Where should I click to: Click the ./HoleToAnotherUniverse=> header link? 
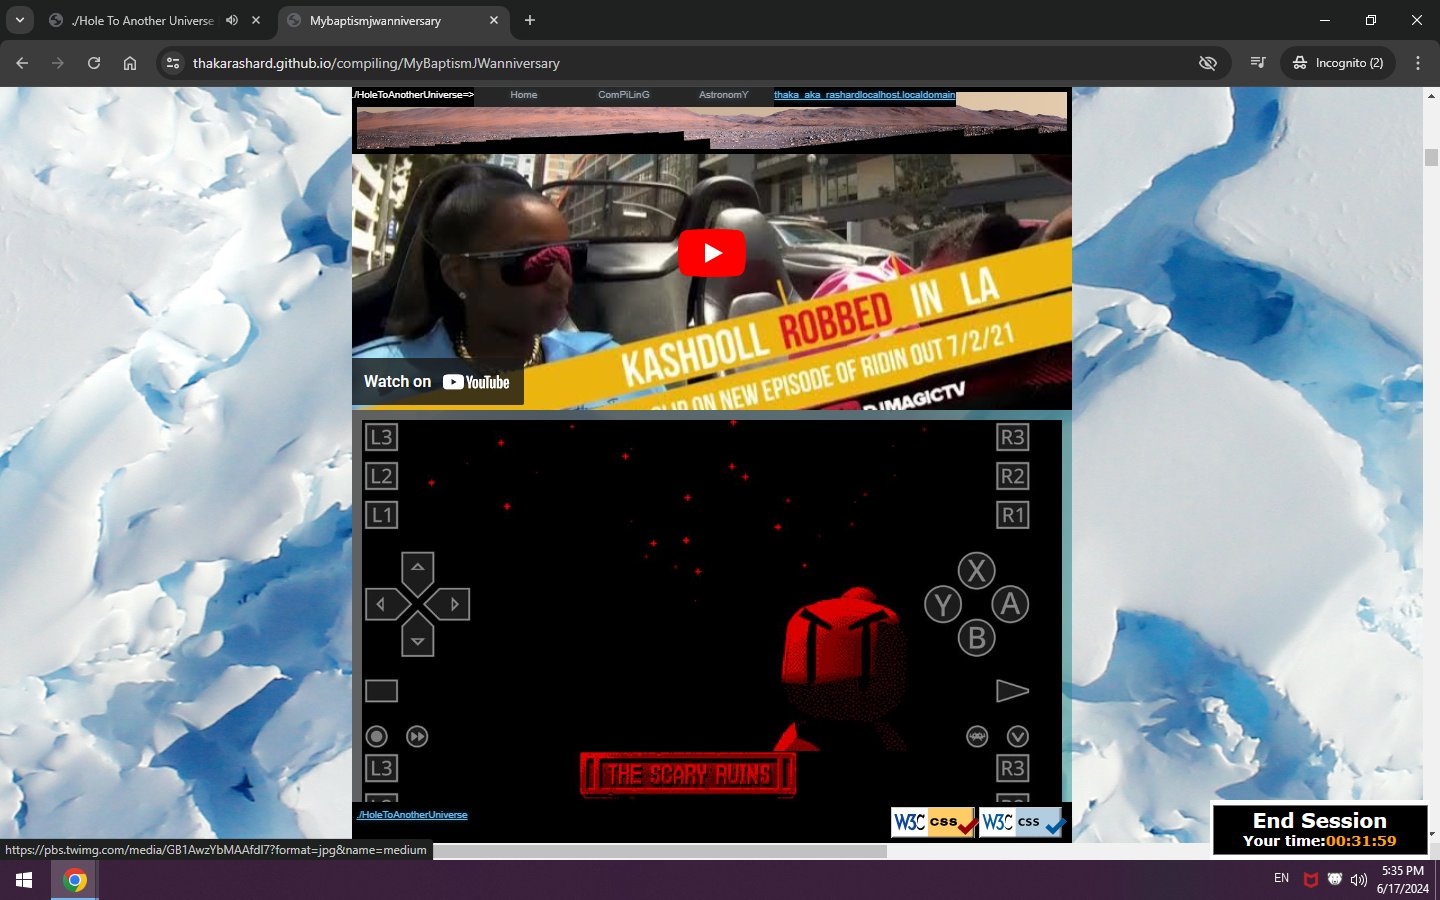(x=413, y=95)
